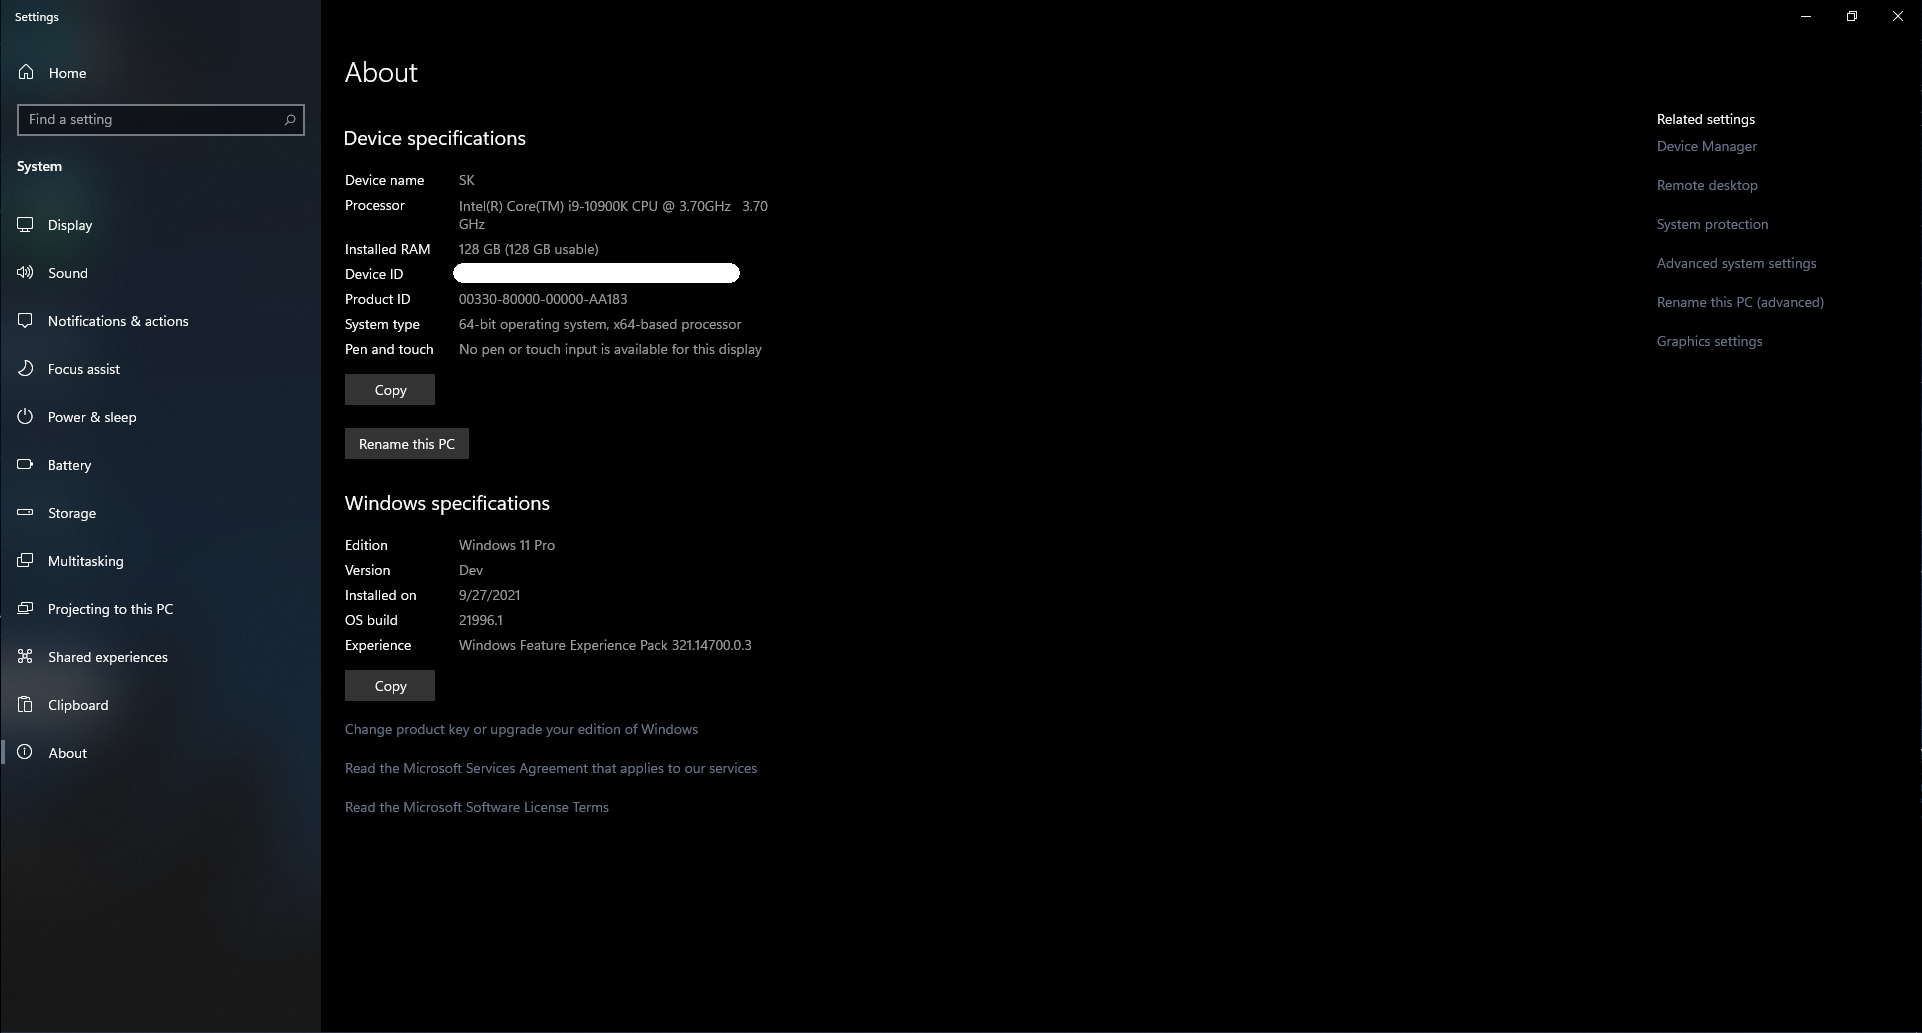Screen dimensions: 1922x1033
Task: Click the 64-bit operating system text
Action: pos(532,324)
